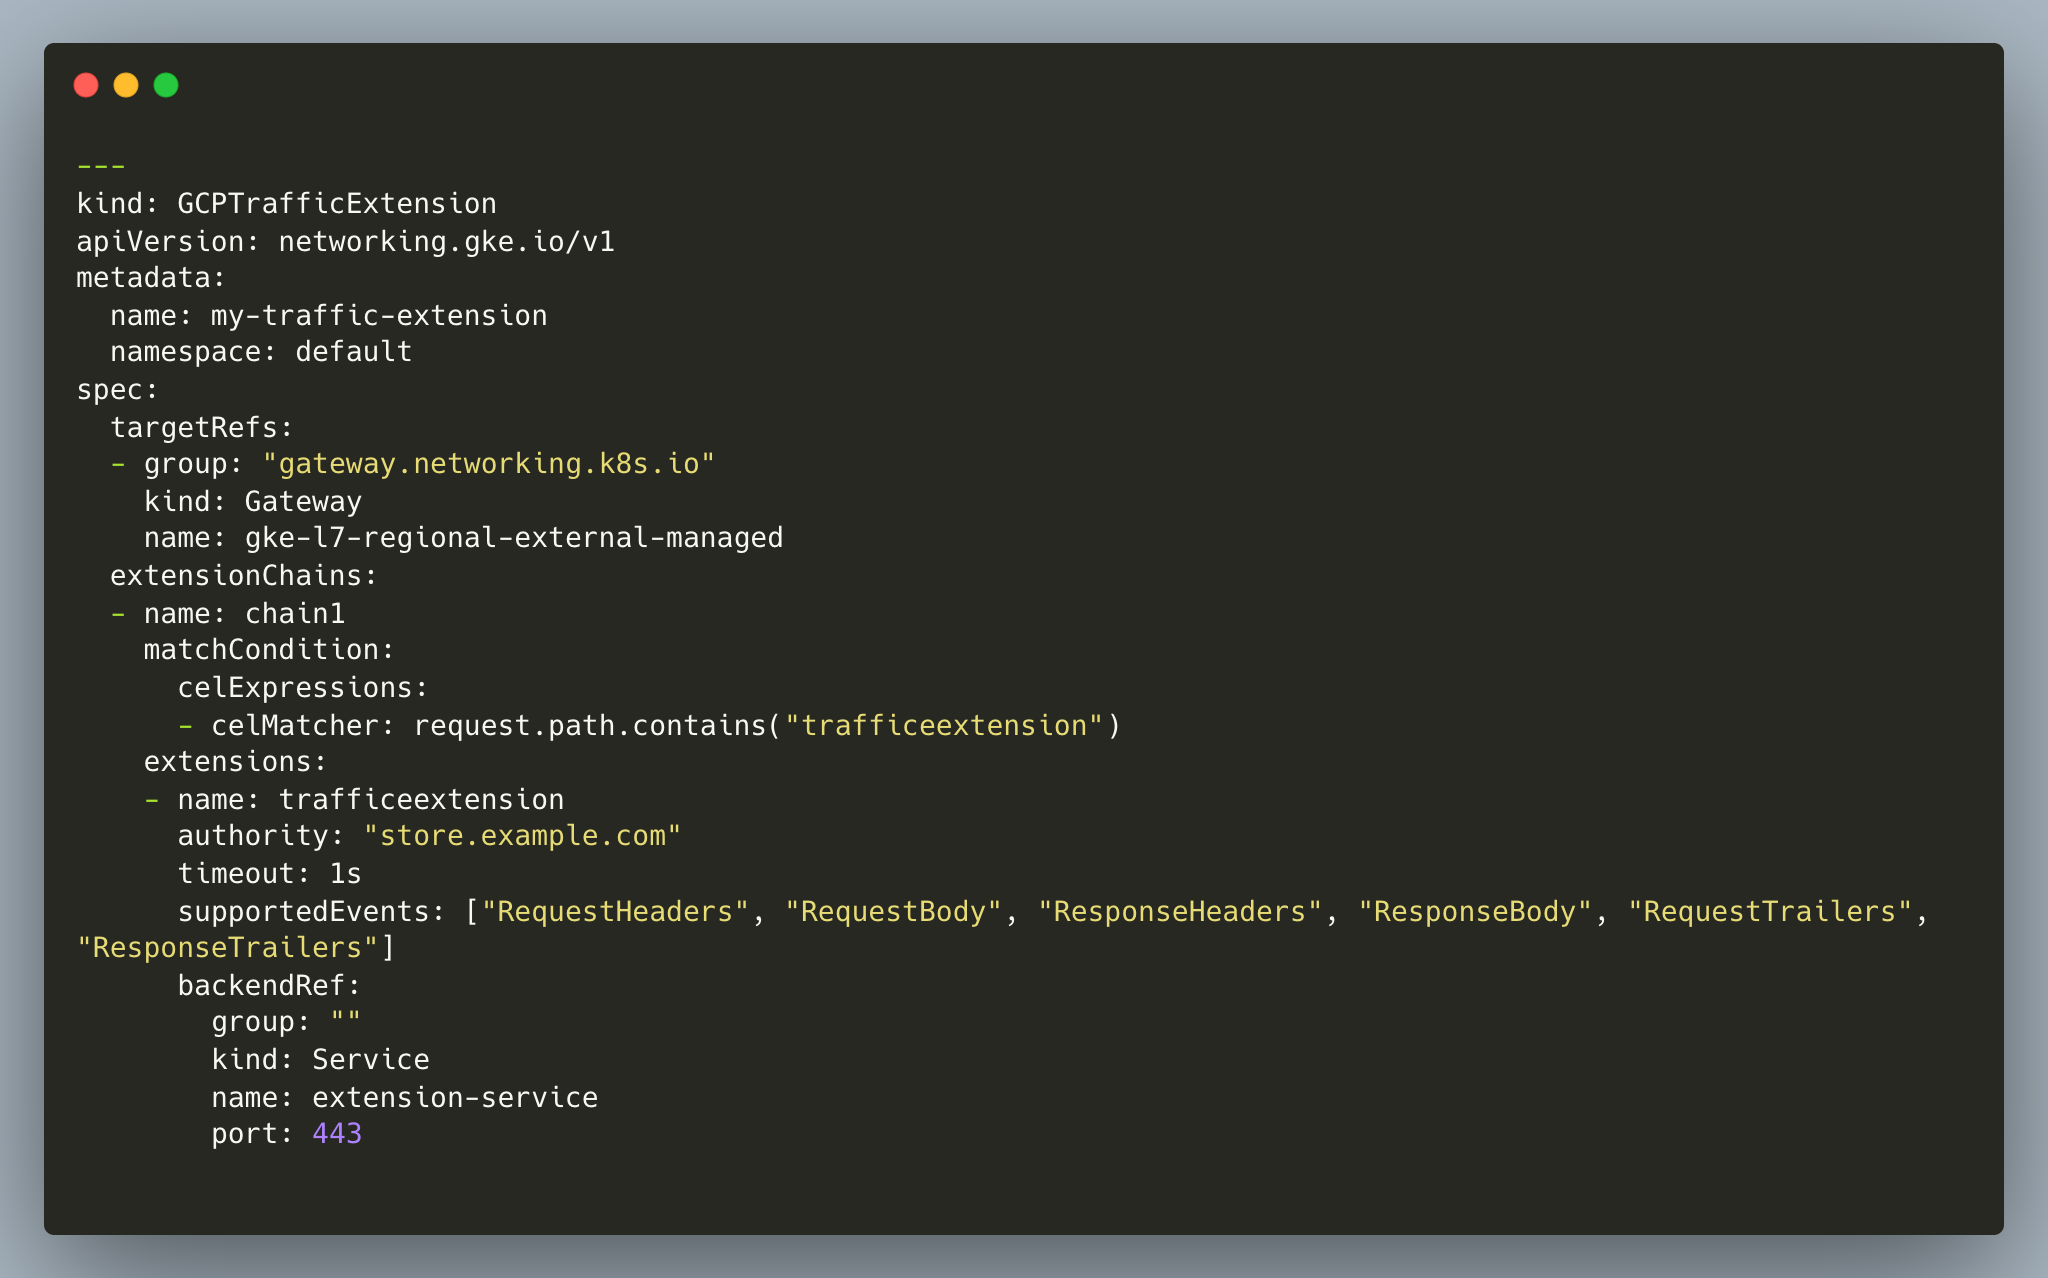Click the "store.example.com" authority value
2048x1278 pixels.
click(x=523, y=836)
